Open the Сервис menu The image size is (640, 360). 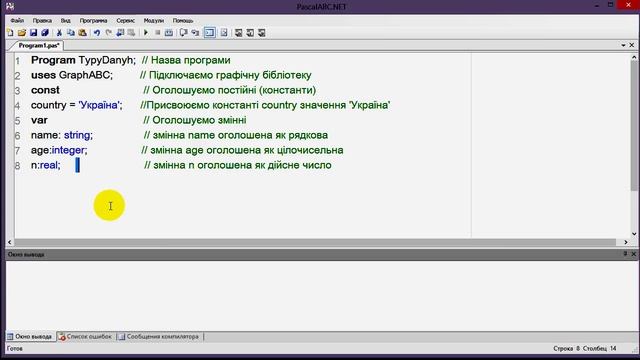point(125,20)
